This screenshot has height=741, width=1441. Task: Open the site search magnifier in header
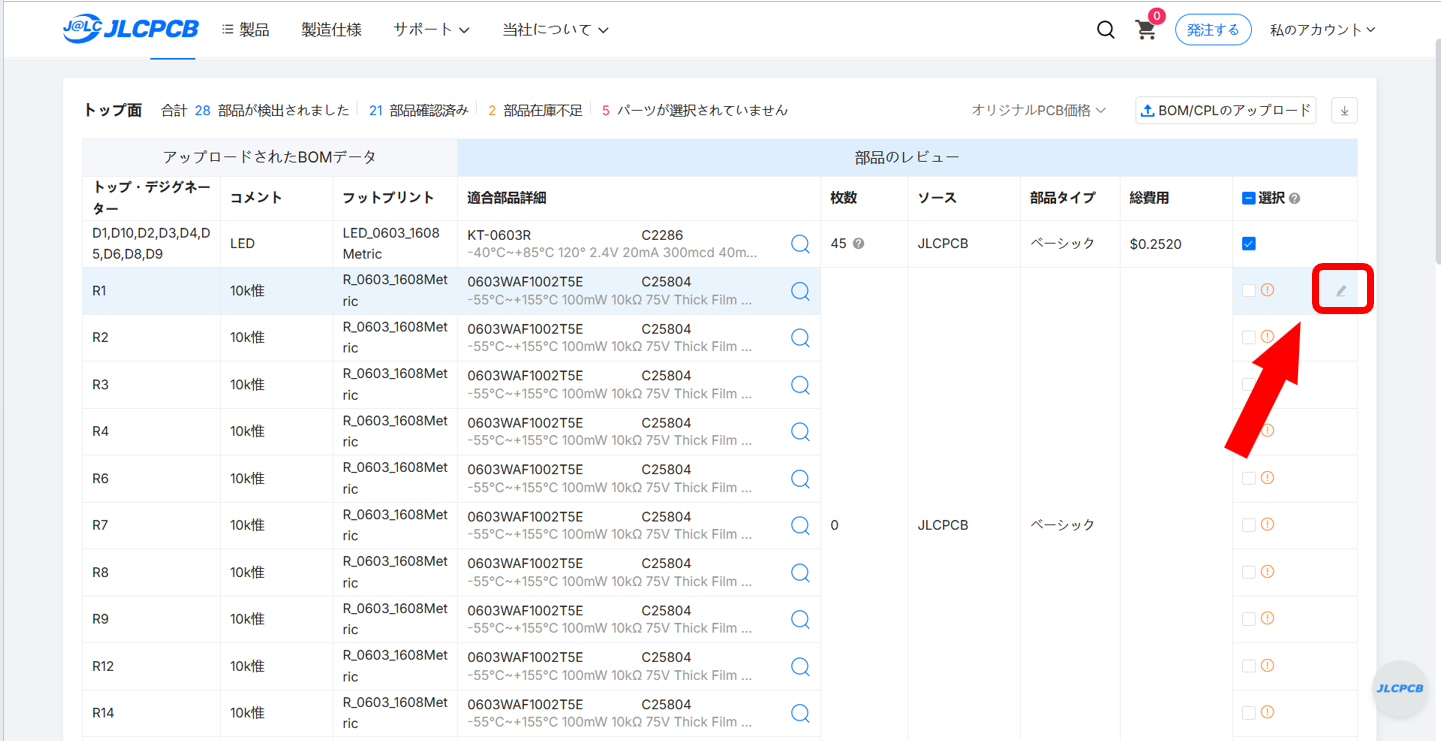click(x=1105, y=30)
